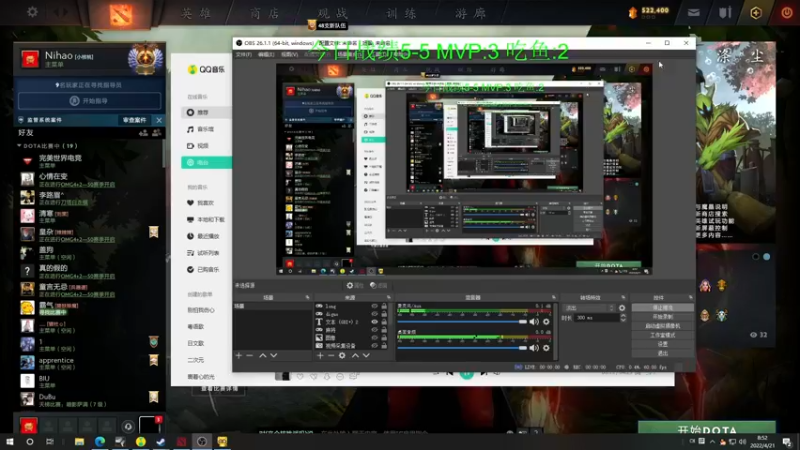800x450 pixels.
Task: Select the highlighted radio item in QQ Music sidebar
Action: 207,162
